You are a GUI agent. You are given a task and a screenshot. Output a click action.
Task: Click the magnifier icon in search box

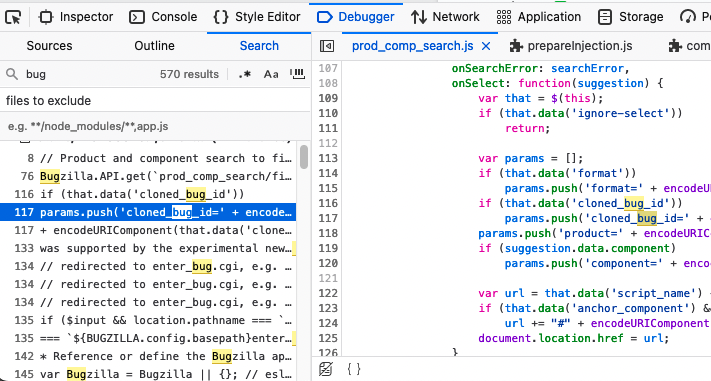point(12,74)
